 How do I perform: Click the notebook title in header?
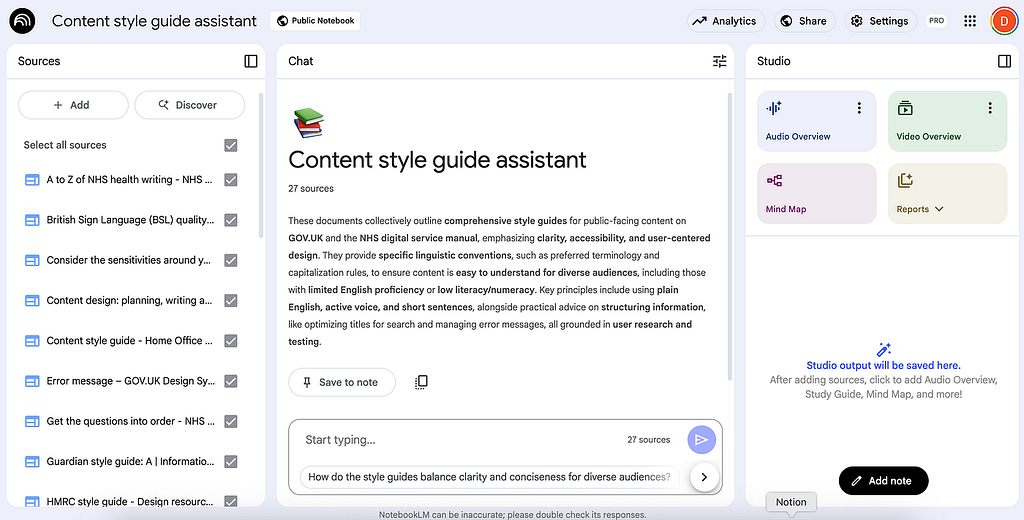point(154,21)
